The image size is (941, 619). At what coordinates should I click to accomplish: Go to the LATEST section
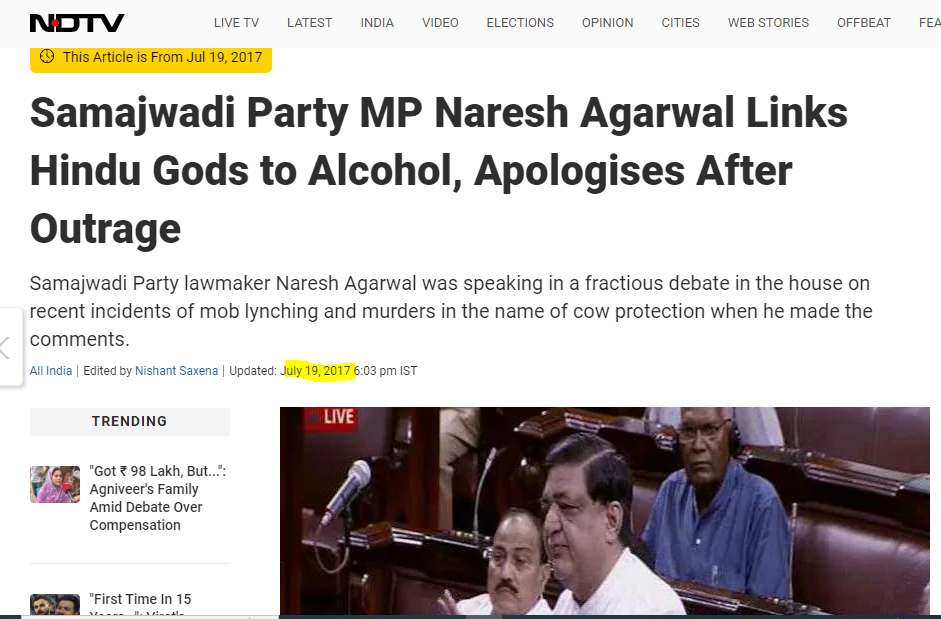309,23
